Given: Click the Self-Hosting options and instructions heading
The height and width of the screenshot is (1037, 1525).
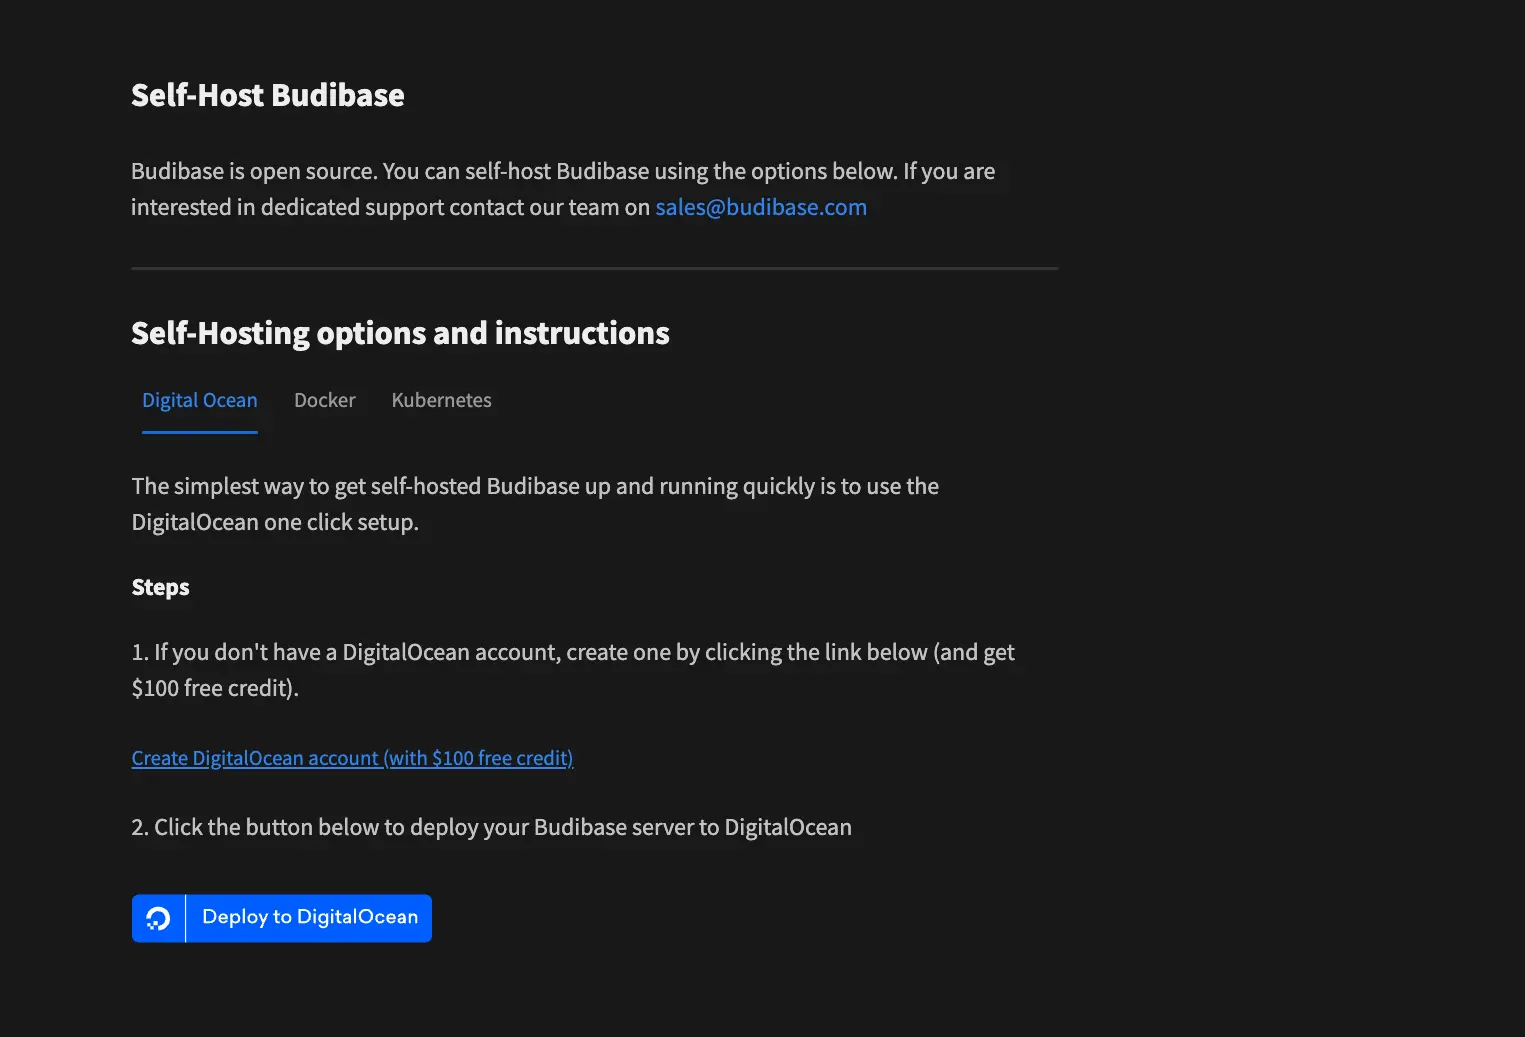Looking at the screenshot, I should [400, 333].
